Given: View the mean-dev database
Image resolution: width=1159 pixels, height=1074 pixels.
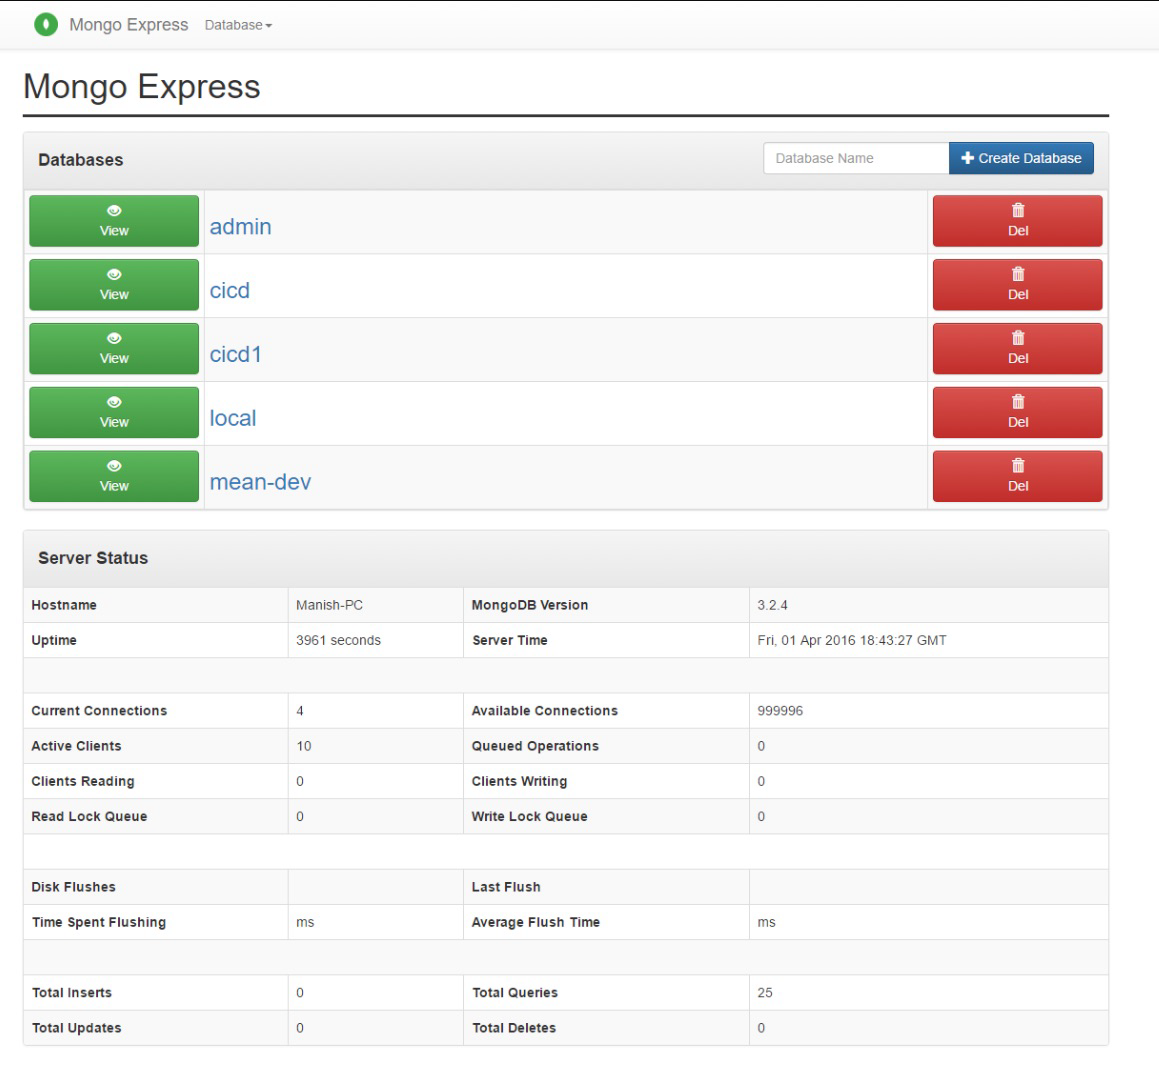Looking at the screenshot, I should tap(114, 477).
